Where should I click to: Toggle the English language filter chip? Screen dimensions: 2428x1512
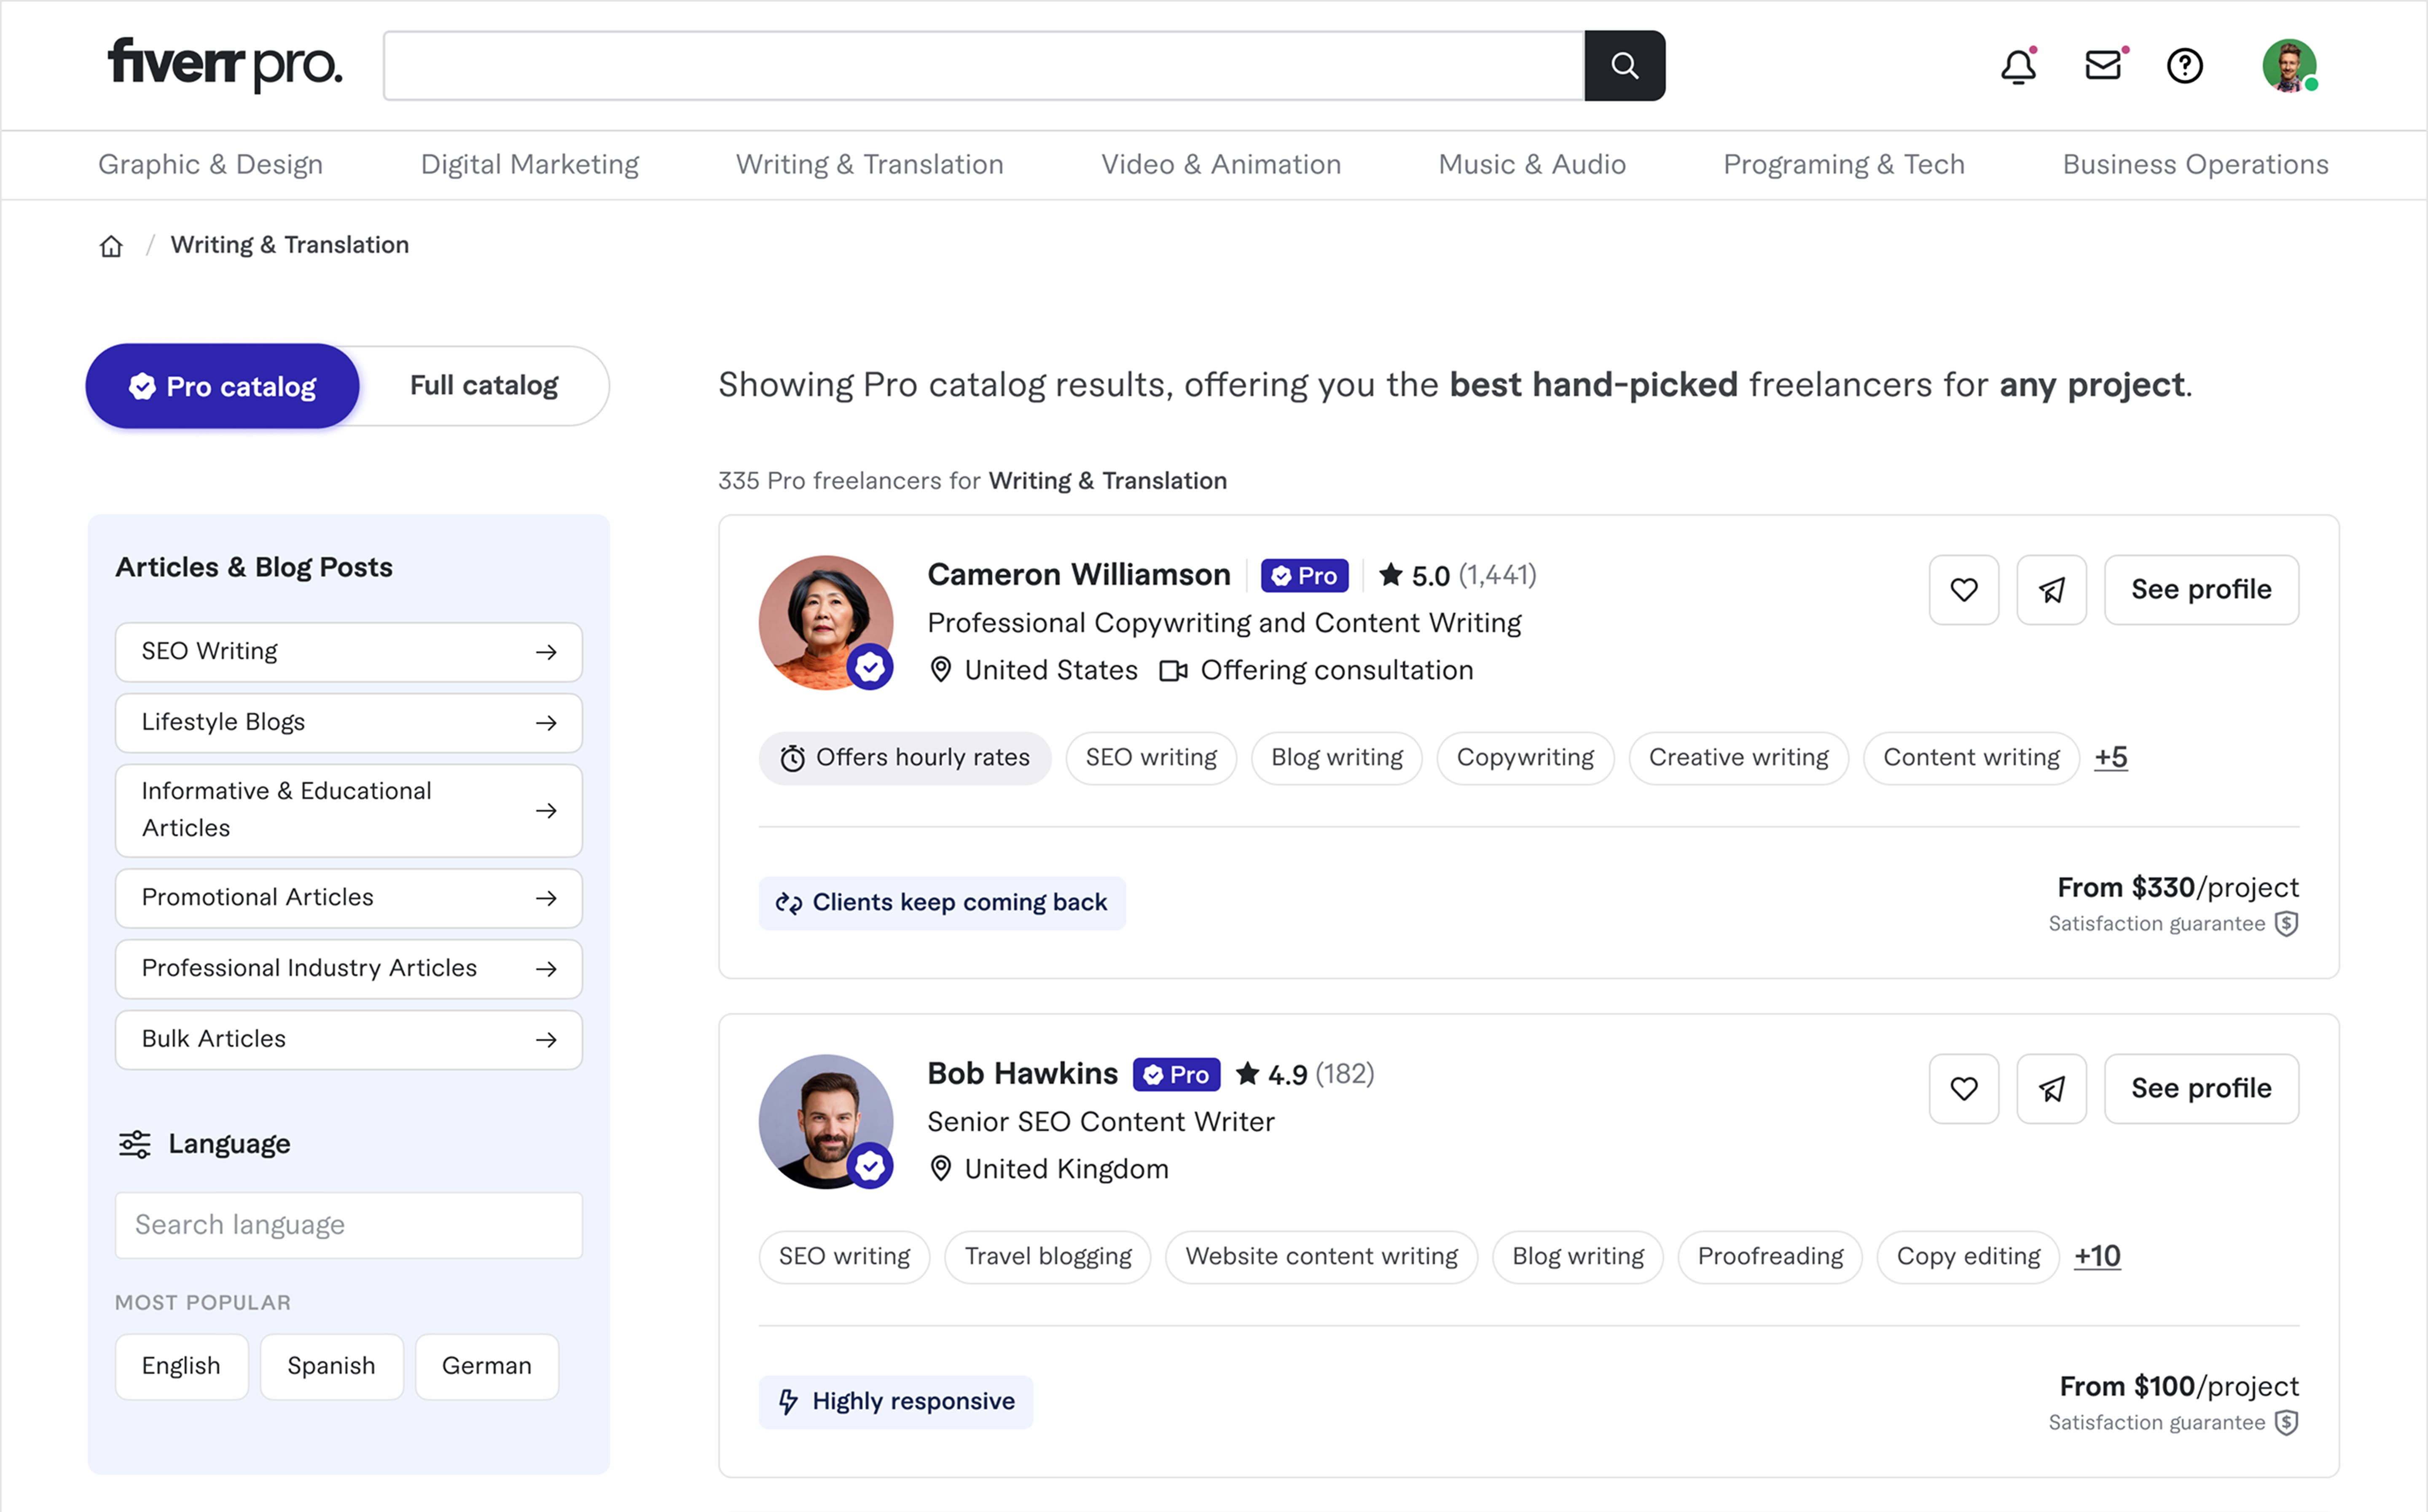coord(181,1366)
